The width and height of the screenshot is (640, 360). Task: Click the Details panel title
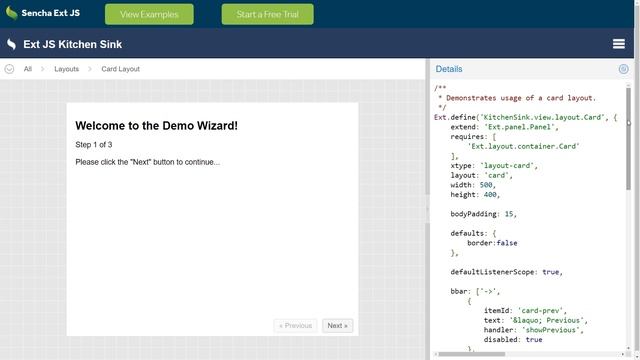[x=449, y=69]
